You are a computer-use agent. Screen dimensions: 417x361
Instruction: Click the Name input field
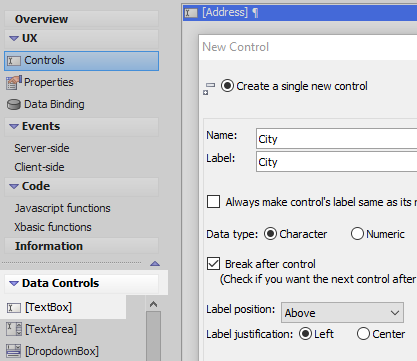point(337,139)
